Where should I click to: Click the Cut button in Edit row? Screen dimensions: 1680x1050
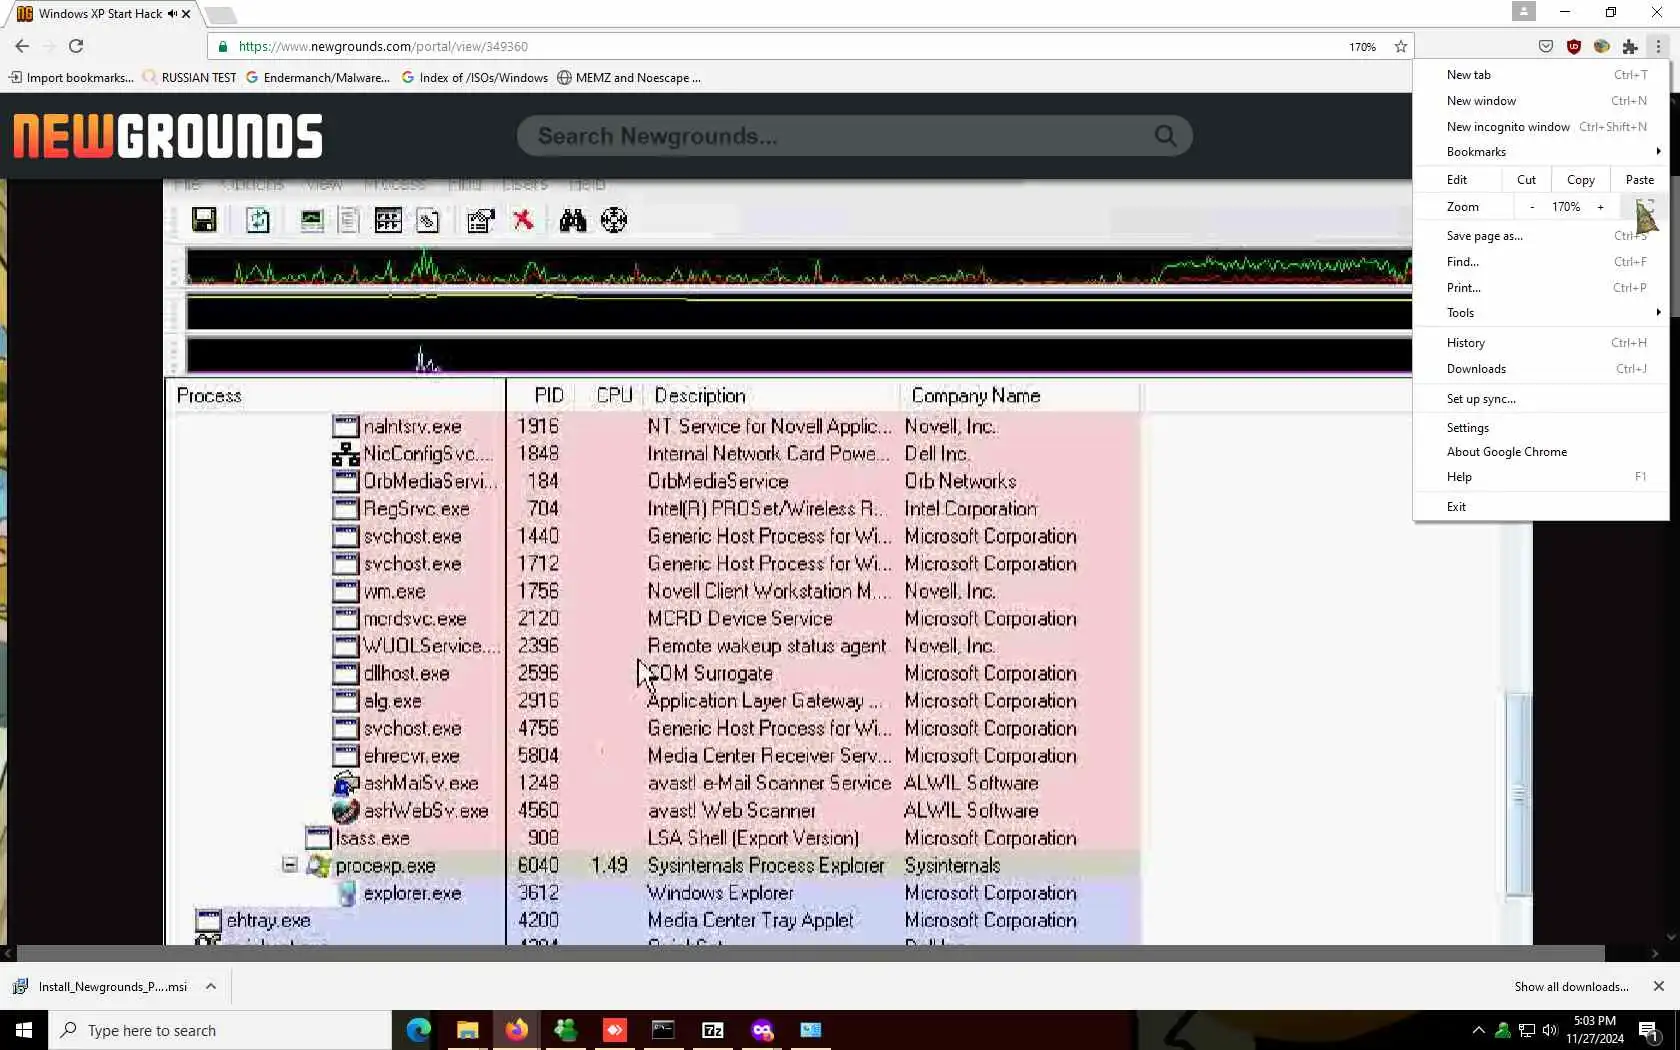[x=1526, y=180]
